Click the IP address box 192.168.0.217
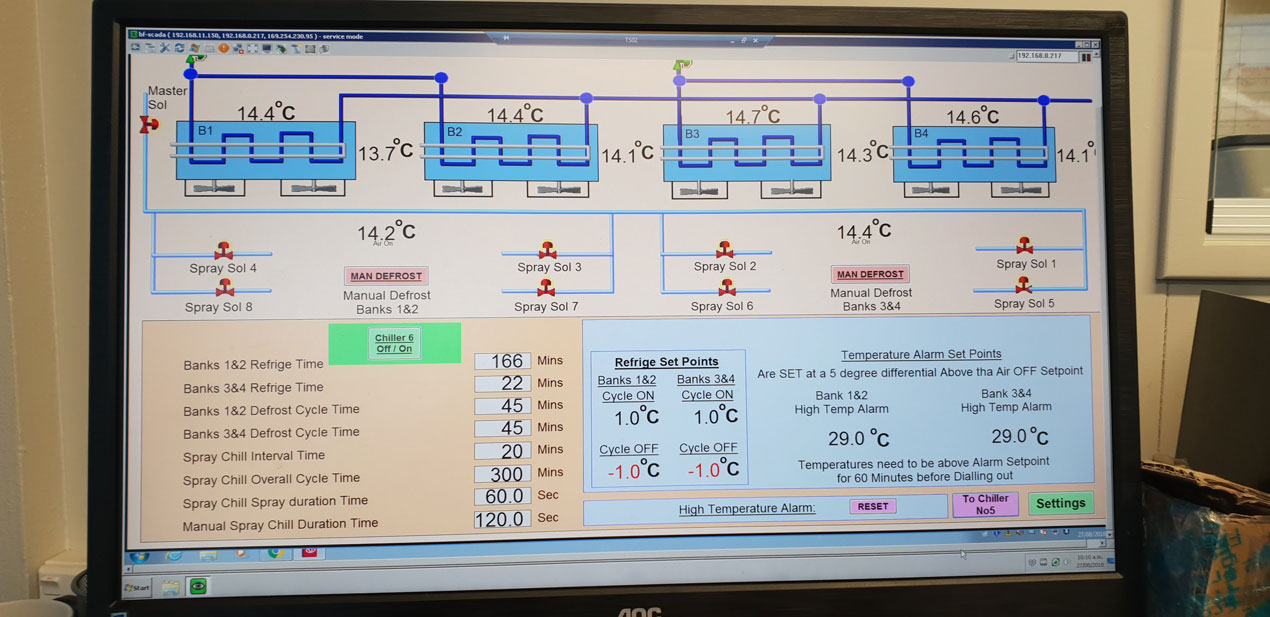 point(1047,57)
